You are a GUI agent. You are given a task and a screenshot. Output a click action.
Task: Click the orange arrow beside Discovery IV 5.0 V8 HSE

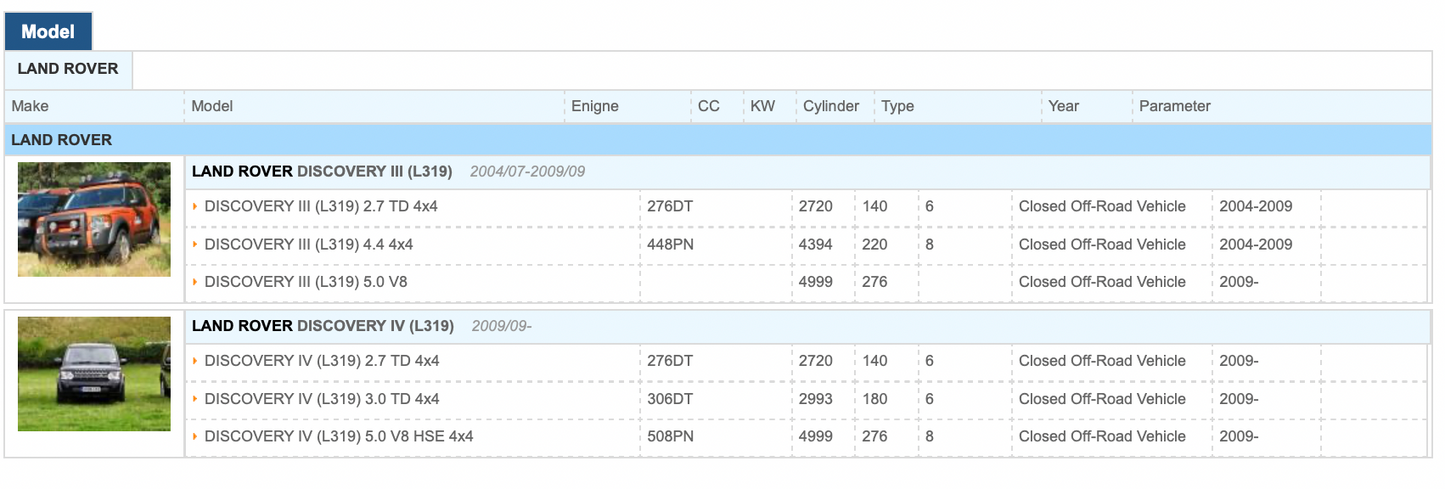pyautogui.click(x=196, y=437)
